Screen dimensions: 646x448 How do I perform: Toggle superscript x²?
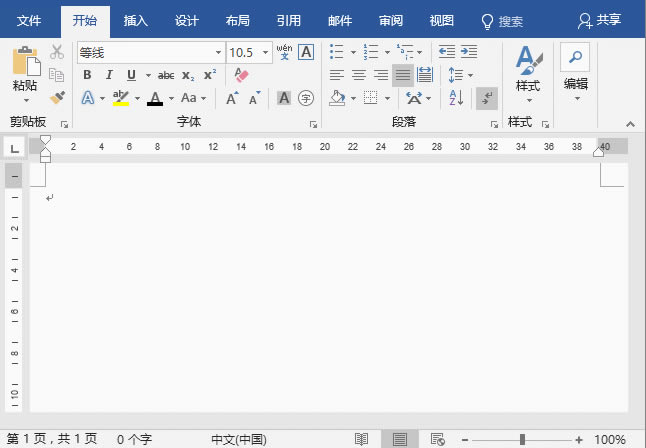210,75
